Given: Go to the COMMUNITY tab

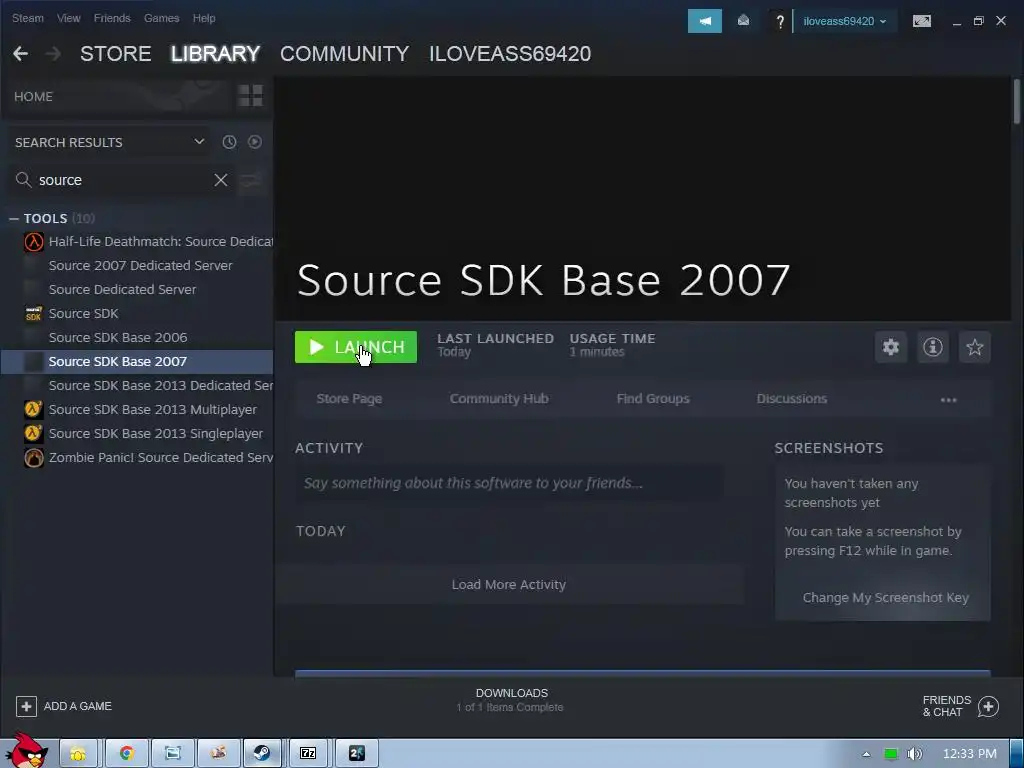Looking at the screenshot, I should pos(344,54).
